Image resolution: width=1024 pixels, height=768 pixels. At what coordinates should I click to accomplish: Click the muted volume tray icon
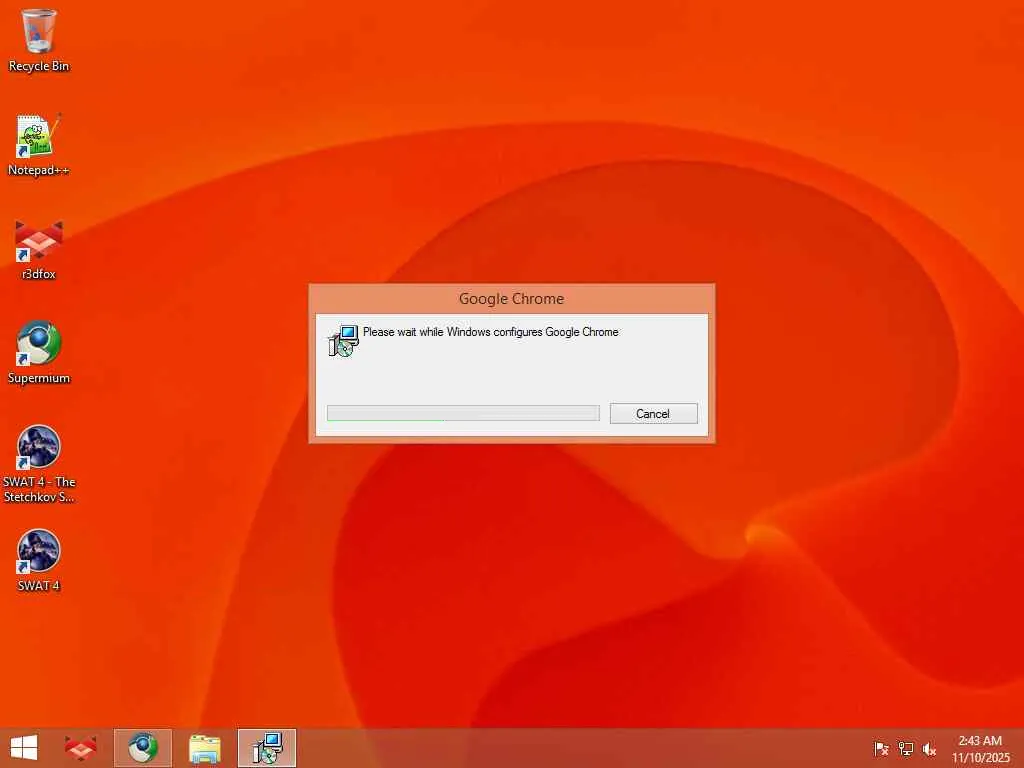click(929, 748)
